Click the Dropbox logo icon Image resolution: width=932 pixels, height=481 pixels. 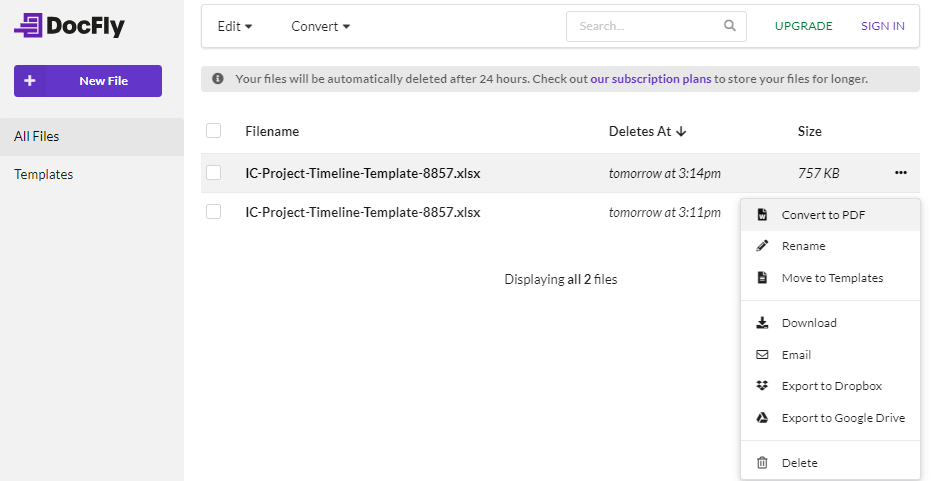[762, 386]
